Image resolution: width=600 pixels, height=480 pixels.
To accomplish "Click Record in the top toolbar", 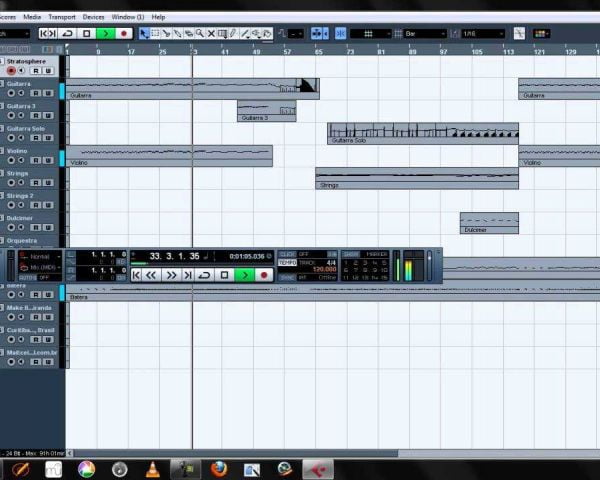I will [124, 34].
